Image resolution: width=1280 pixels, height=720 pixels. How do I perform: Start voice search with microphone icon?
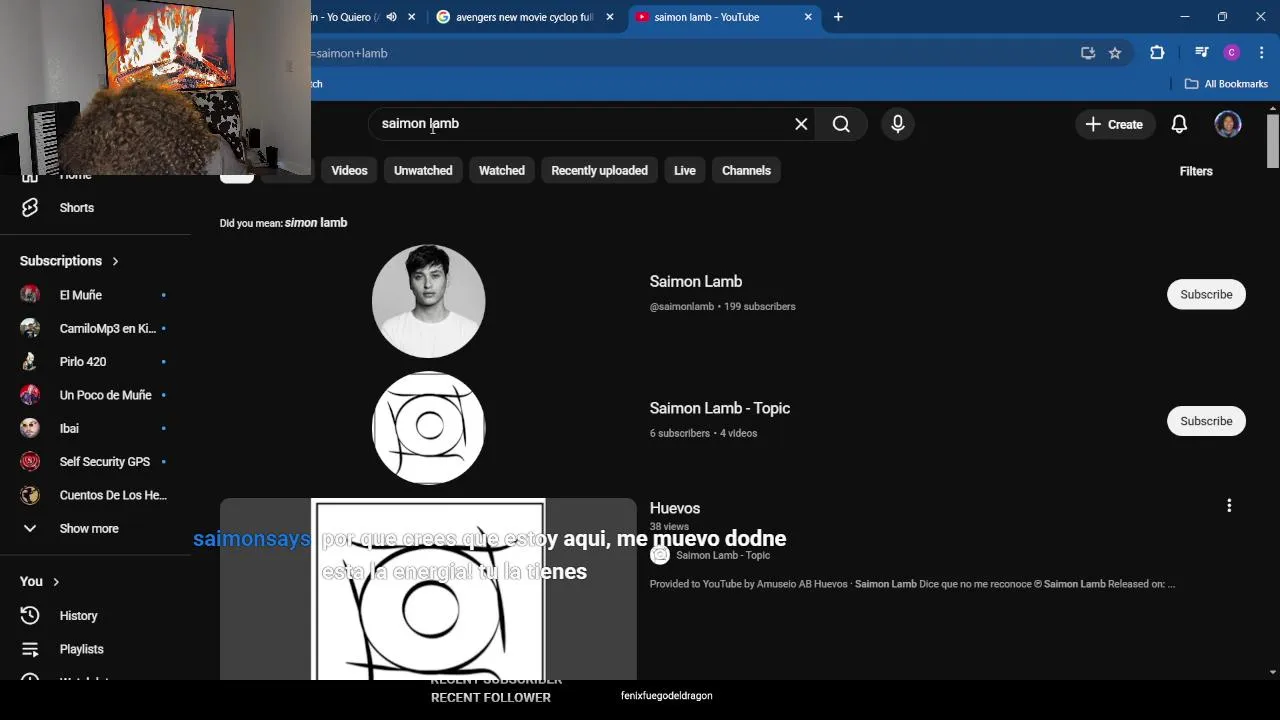(x=898, y=124)
